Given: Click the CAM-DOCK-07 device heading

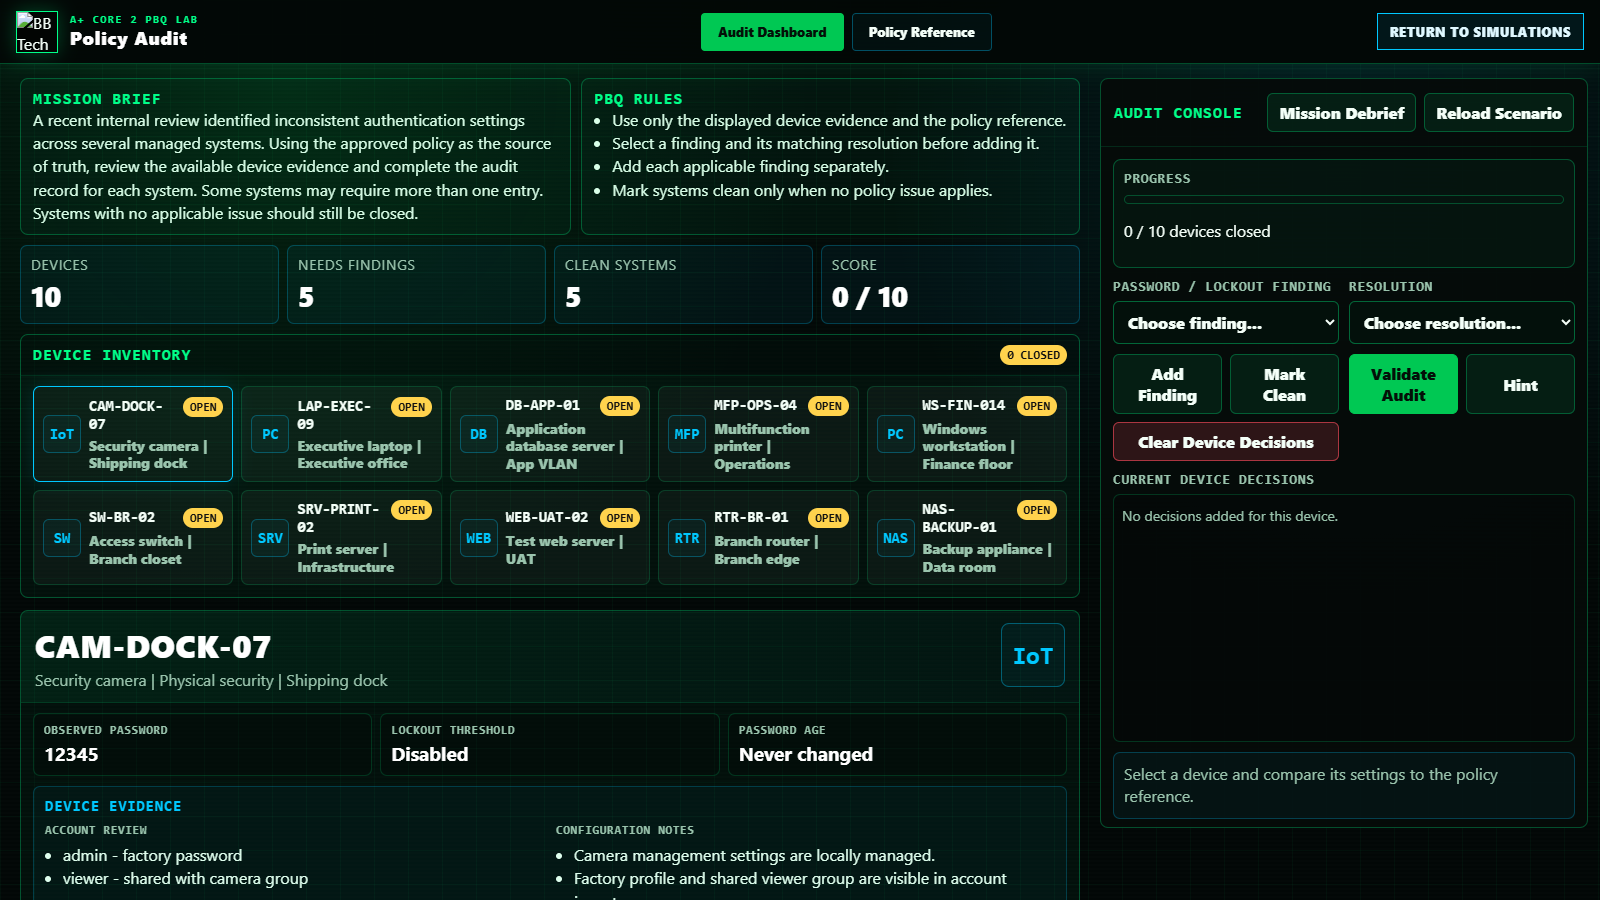Looking at the screenshot, I should (153, 647).
